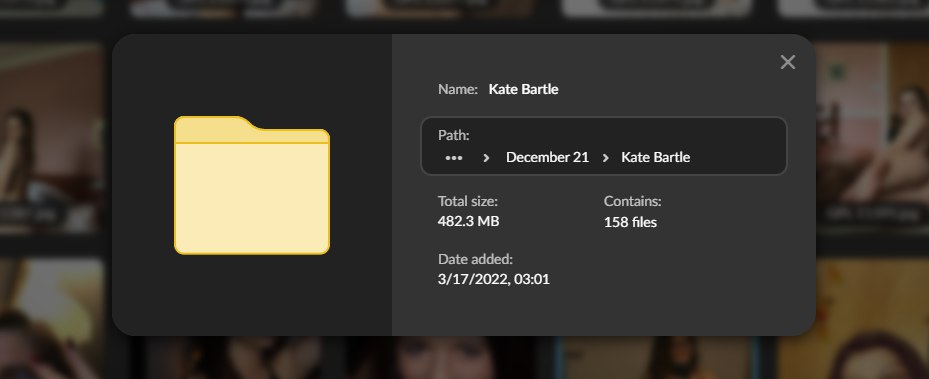Open the December 21 path segment
929x379 pixels.
click(547, 157)
